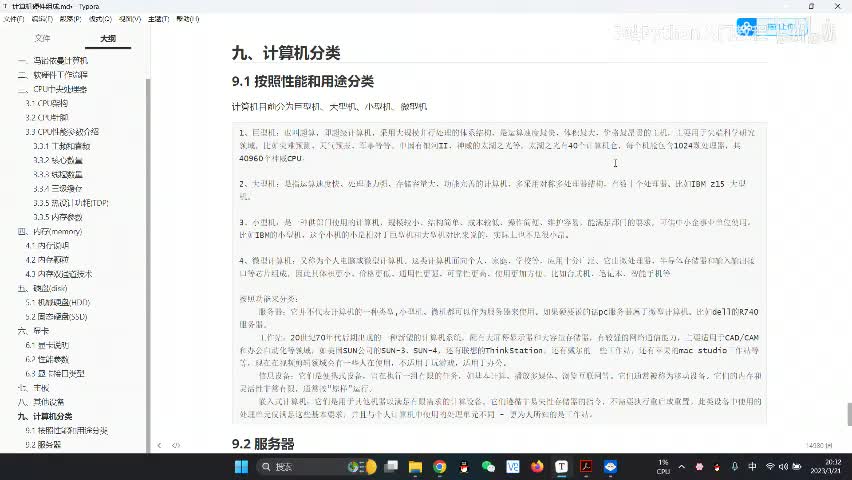Jump to outline item 五、硬盘(disk)
The image size is (852, 480).
point(42,288)
